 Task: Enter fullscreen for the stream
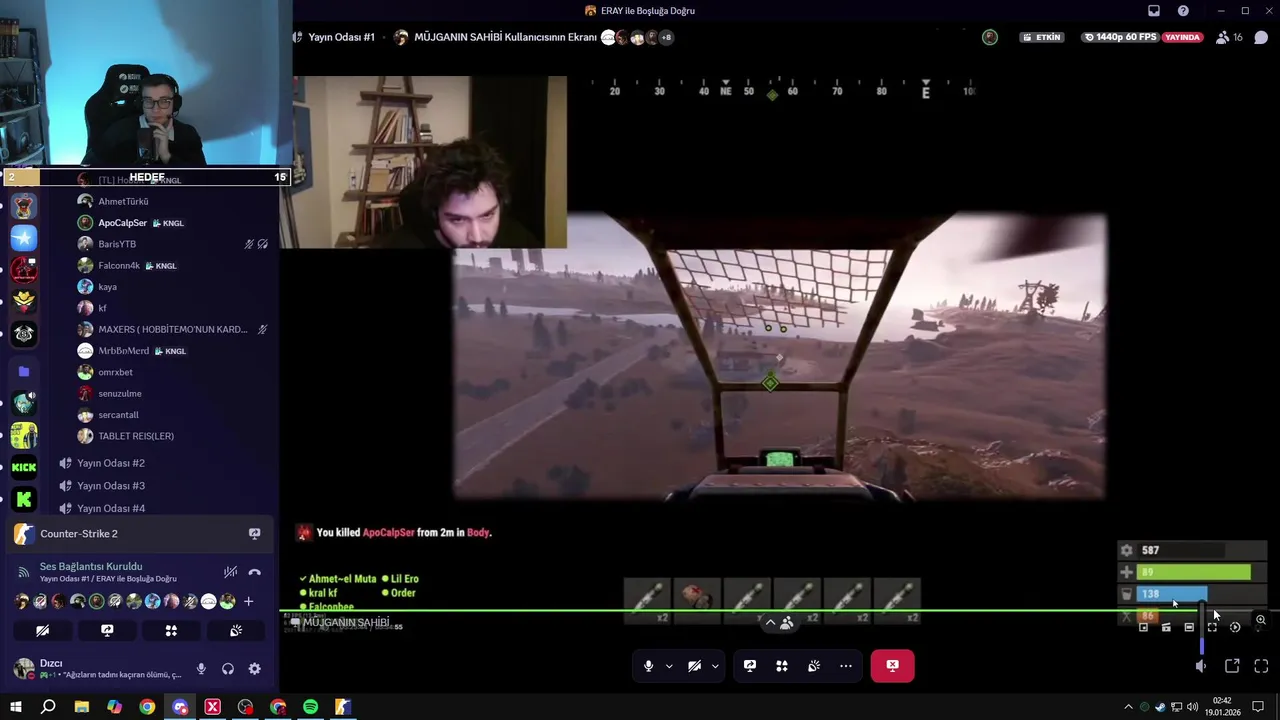click(x=1261, y=666)
